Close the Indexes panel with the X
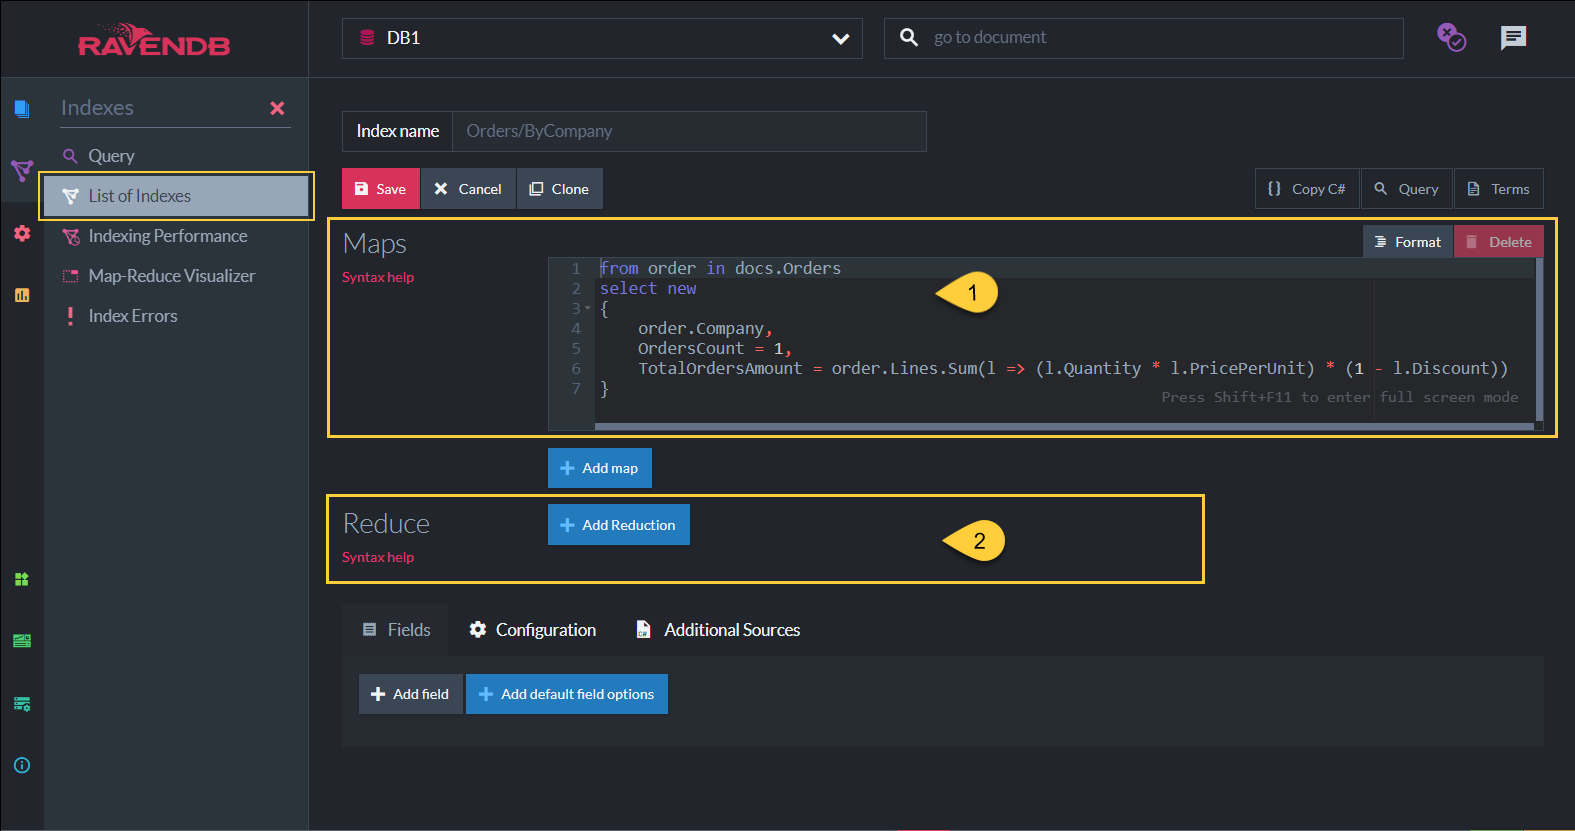 (277, 108)
